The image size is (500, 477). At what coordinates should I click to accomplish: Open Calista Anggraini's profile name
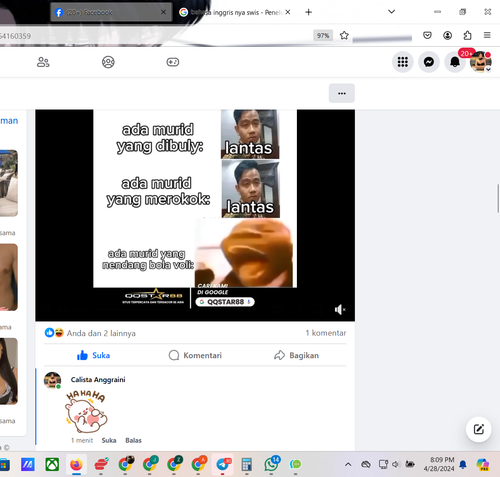coord(98,380)
